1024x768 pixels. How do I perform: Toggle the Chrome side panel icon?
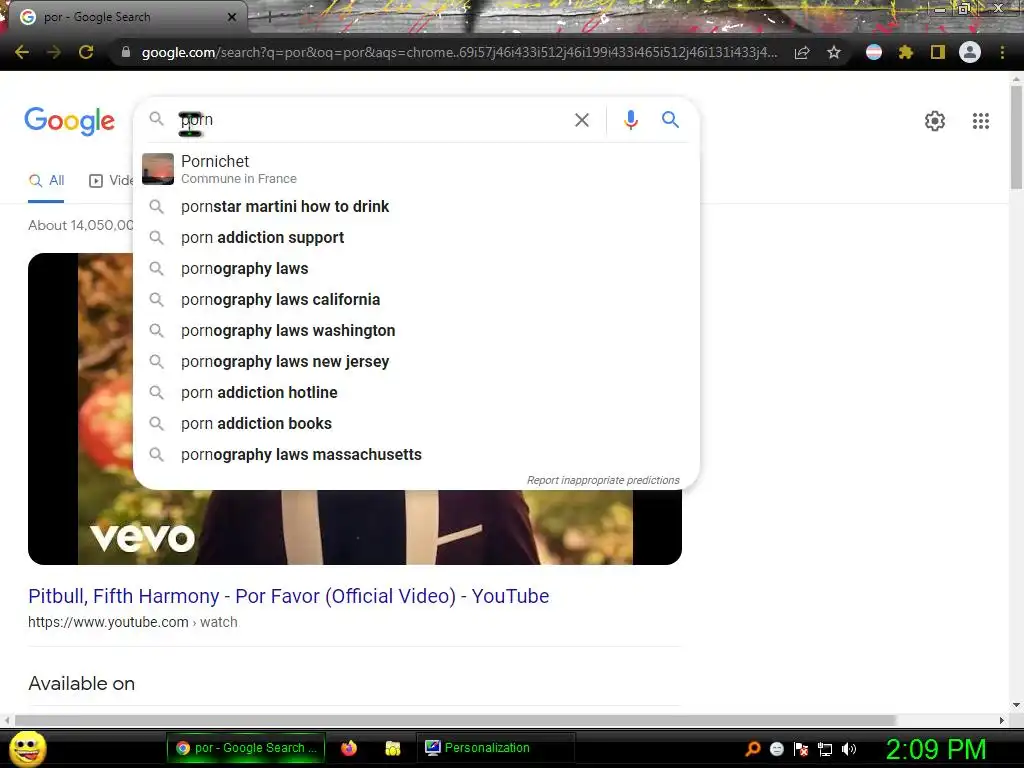click(938, 52)
